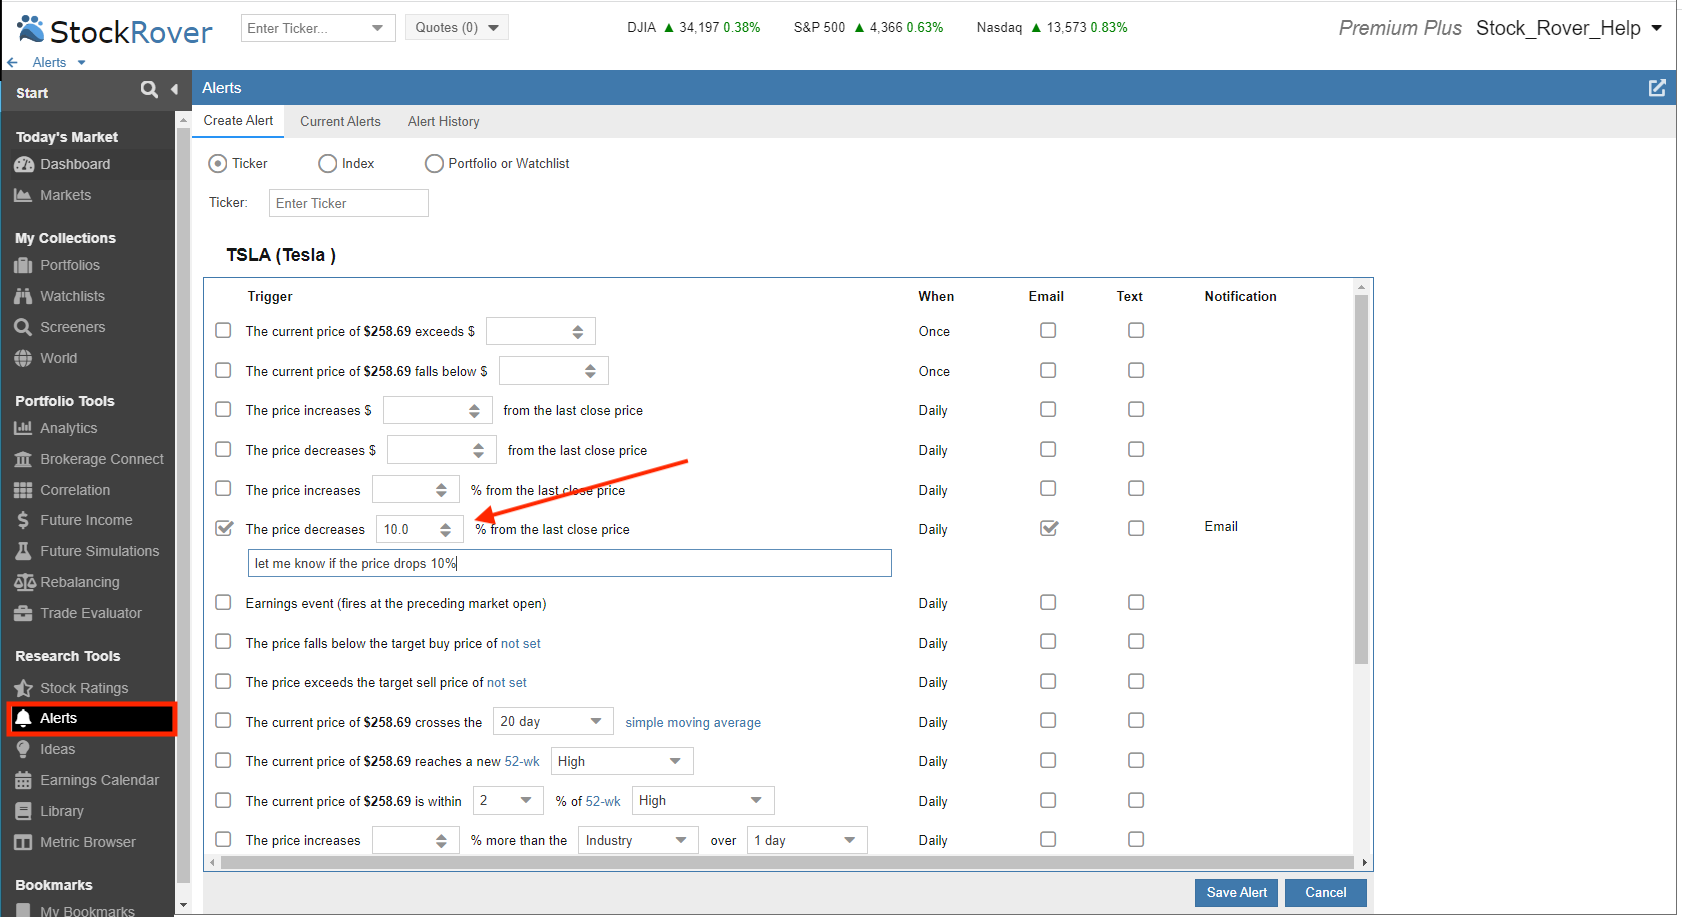Open the Enter Ticker dropdown in header
1682x917 pixels.
(377, 28)
